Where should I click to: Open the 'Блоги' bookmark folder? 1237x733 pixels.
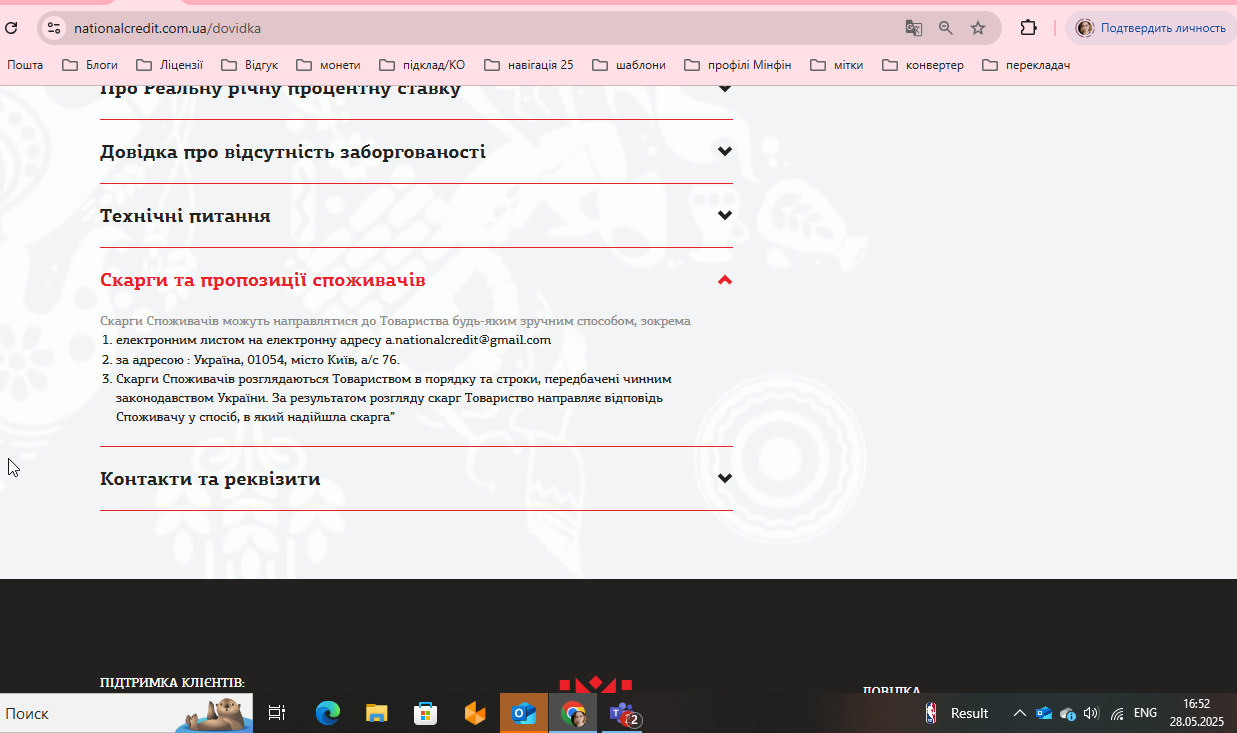pyautogui.click(x=90, y=65)
